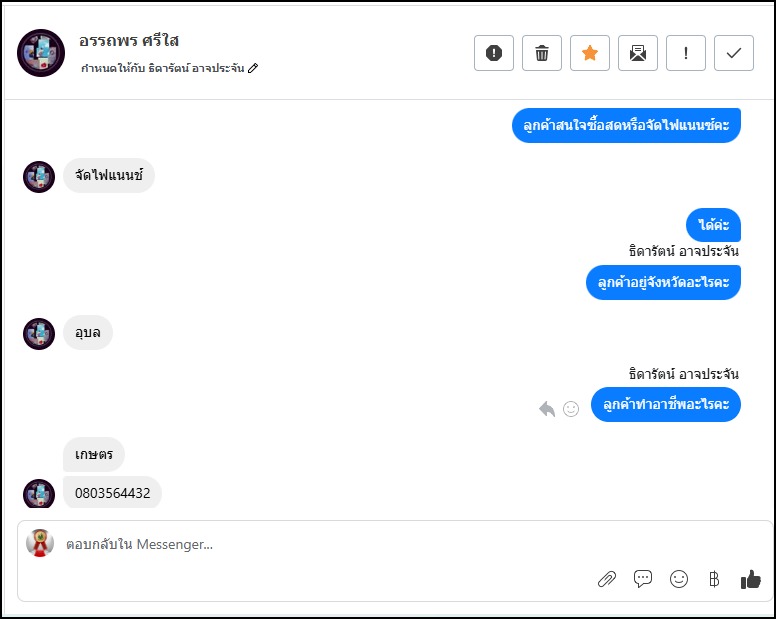Click the exclamation mark priority button
The image size is (776, 619).
(x=686, y=54)
